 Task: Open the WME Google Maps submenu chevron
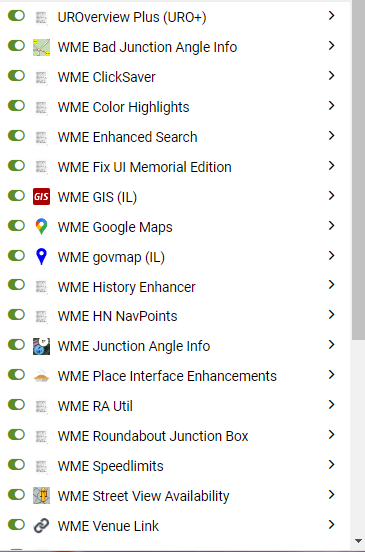[x=331, y=225]
